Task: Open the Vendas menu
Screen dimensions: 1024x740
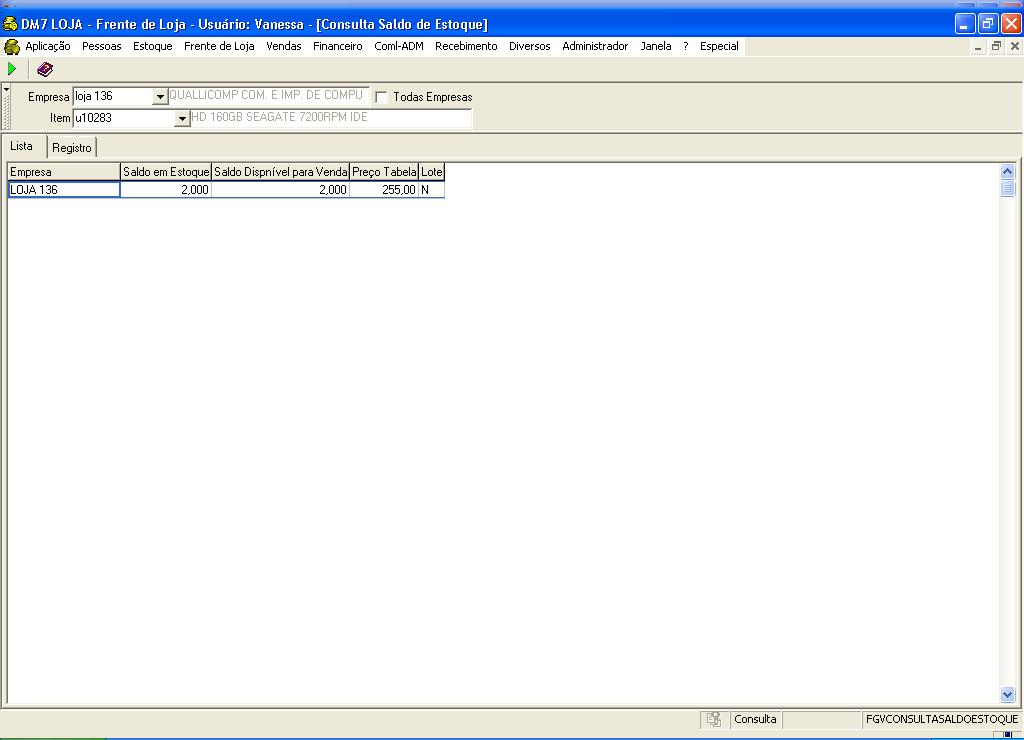Action: (284, 46)
